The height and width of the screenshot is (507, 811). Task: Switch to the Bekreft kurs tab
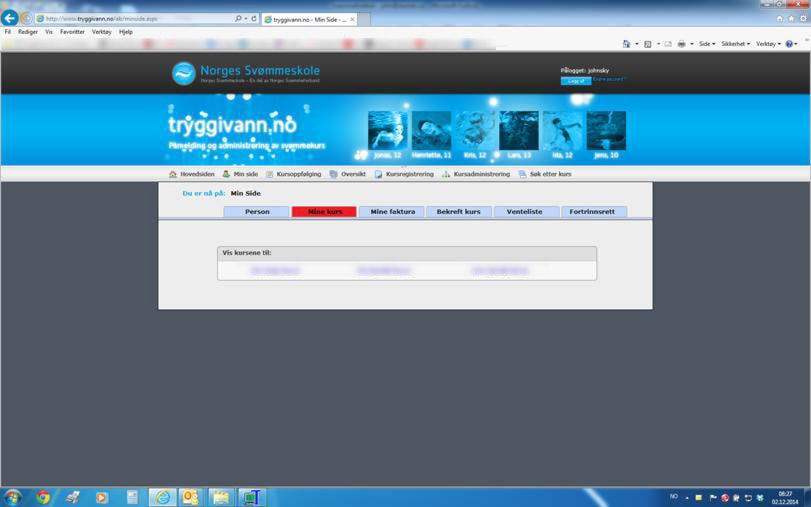point(459,212)
